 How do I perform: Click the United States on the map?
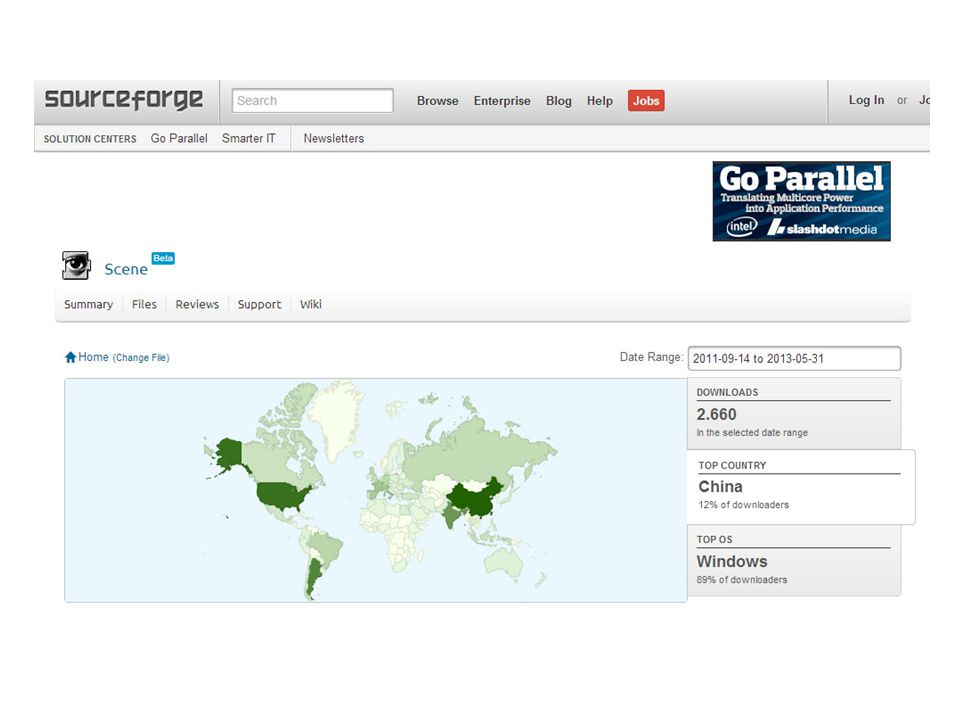[x=282, y=495]
